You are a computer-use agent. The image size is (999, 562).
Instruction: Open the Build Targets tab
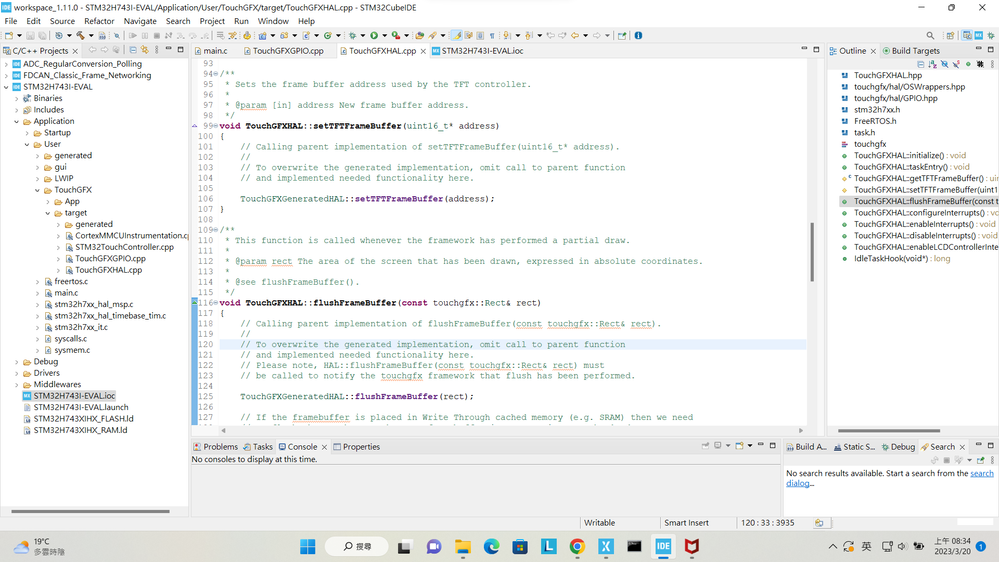(911, 50)
